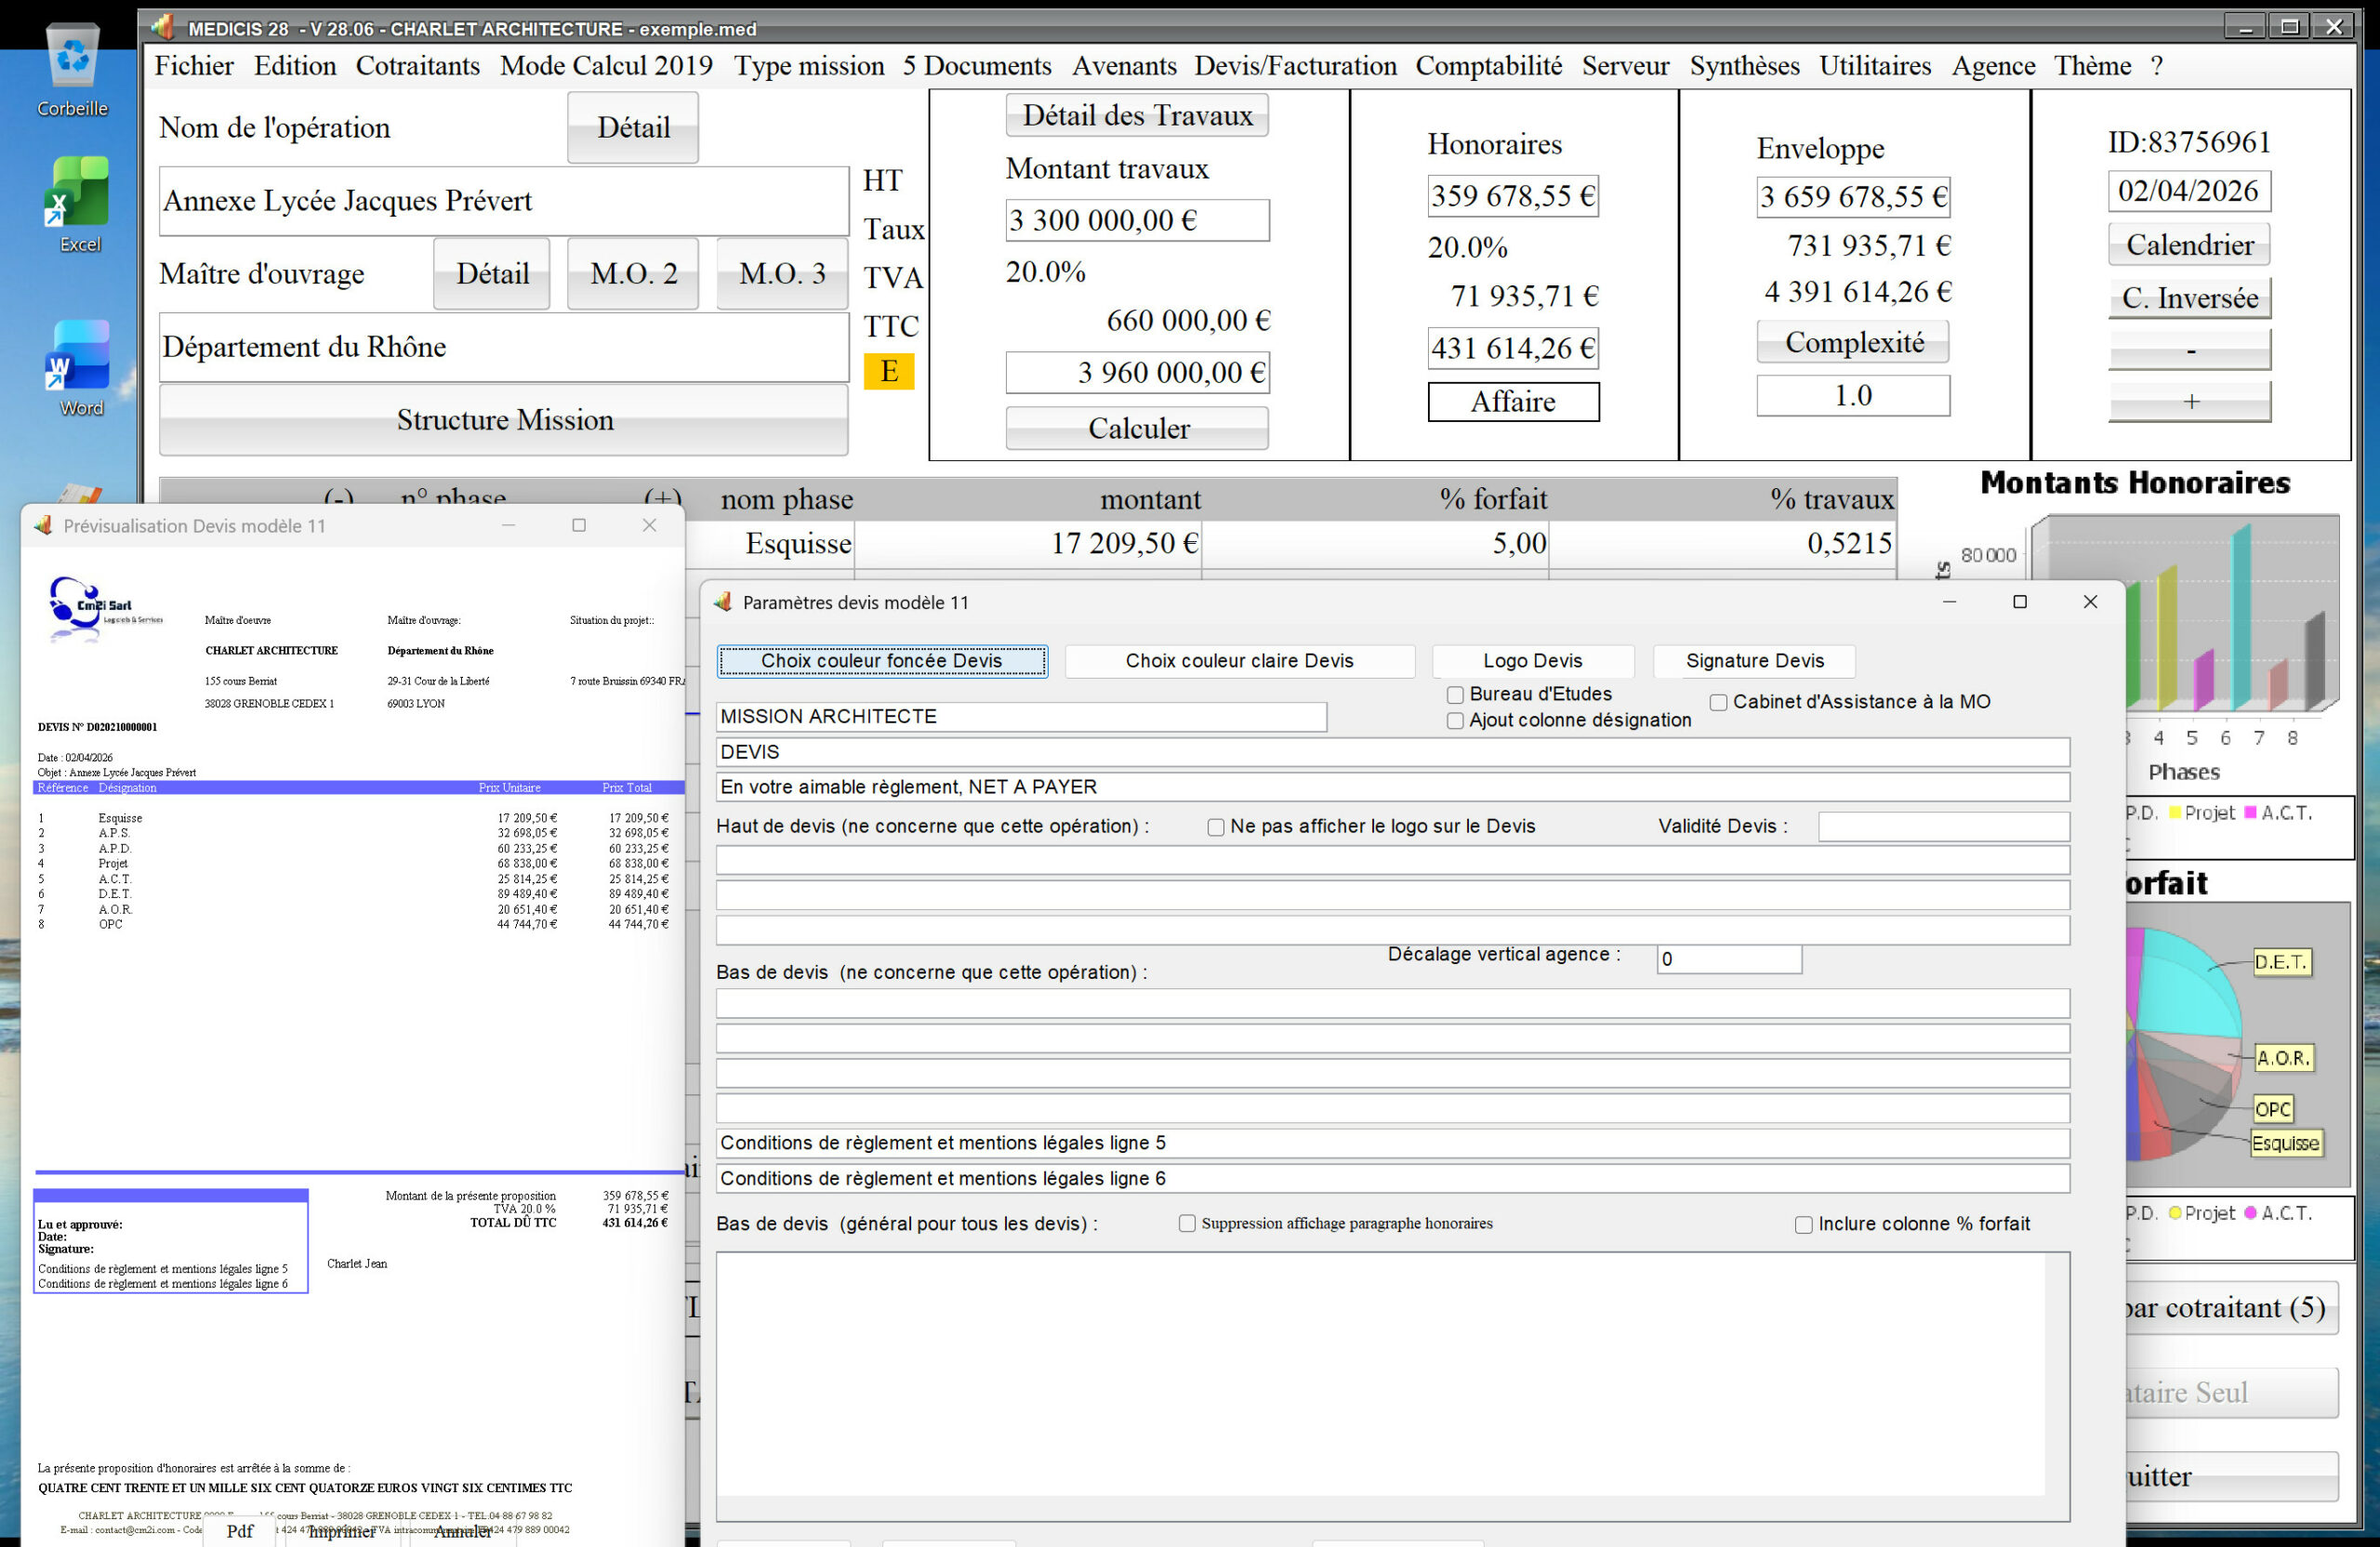Viewport: 2380px width, 1547px height.
Task: Enable the Bureau d'Etudes checkbox
Action: 1455,694
